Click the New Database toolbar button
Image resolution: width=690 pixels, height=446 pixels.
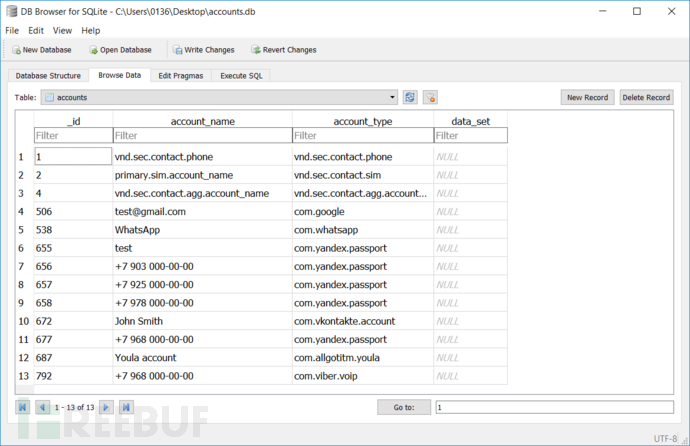42,50
